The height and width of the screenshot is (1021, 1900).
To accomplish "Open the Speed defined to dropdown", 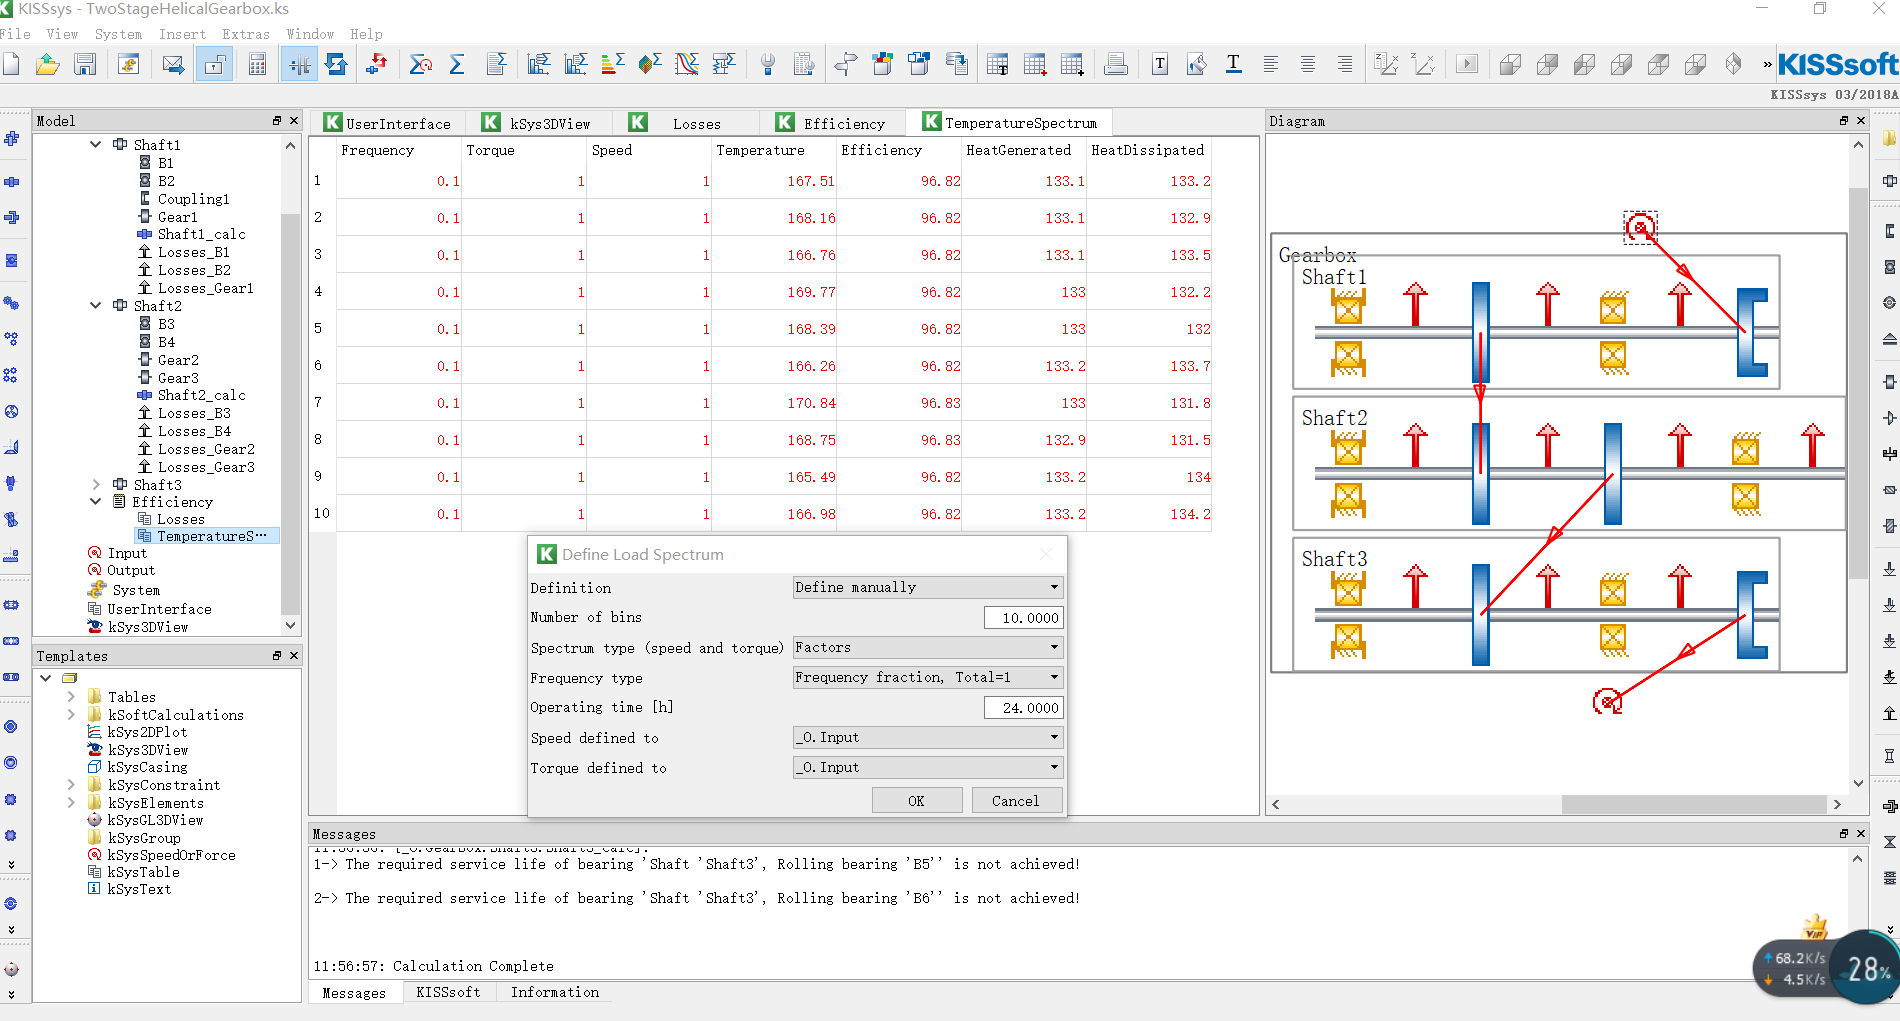I will coord(927,738).
